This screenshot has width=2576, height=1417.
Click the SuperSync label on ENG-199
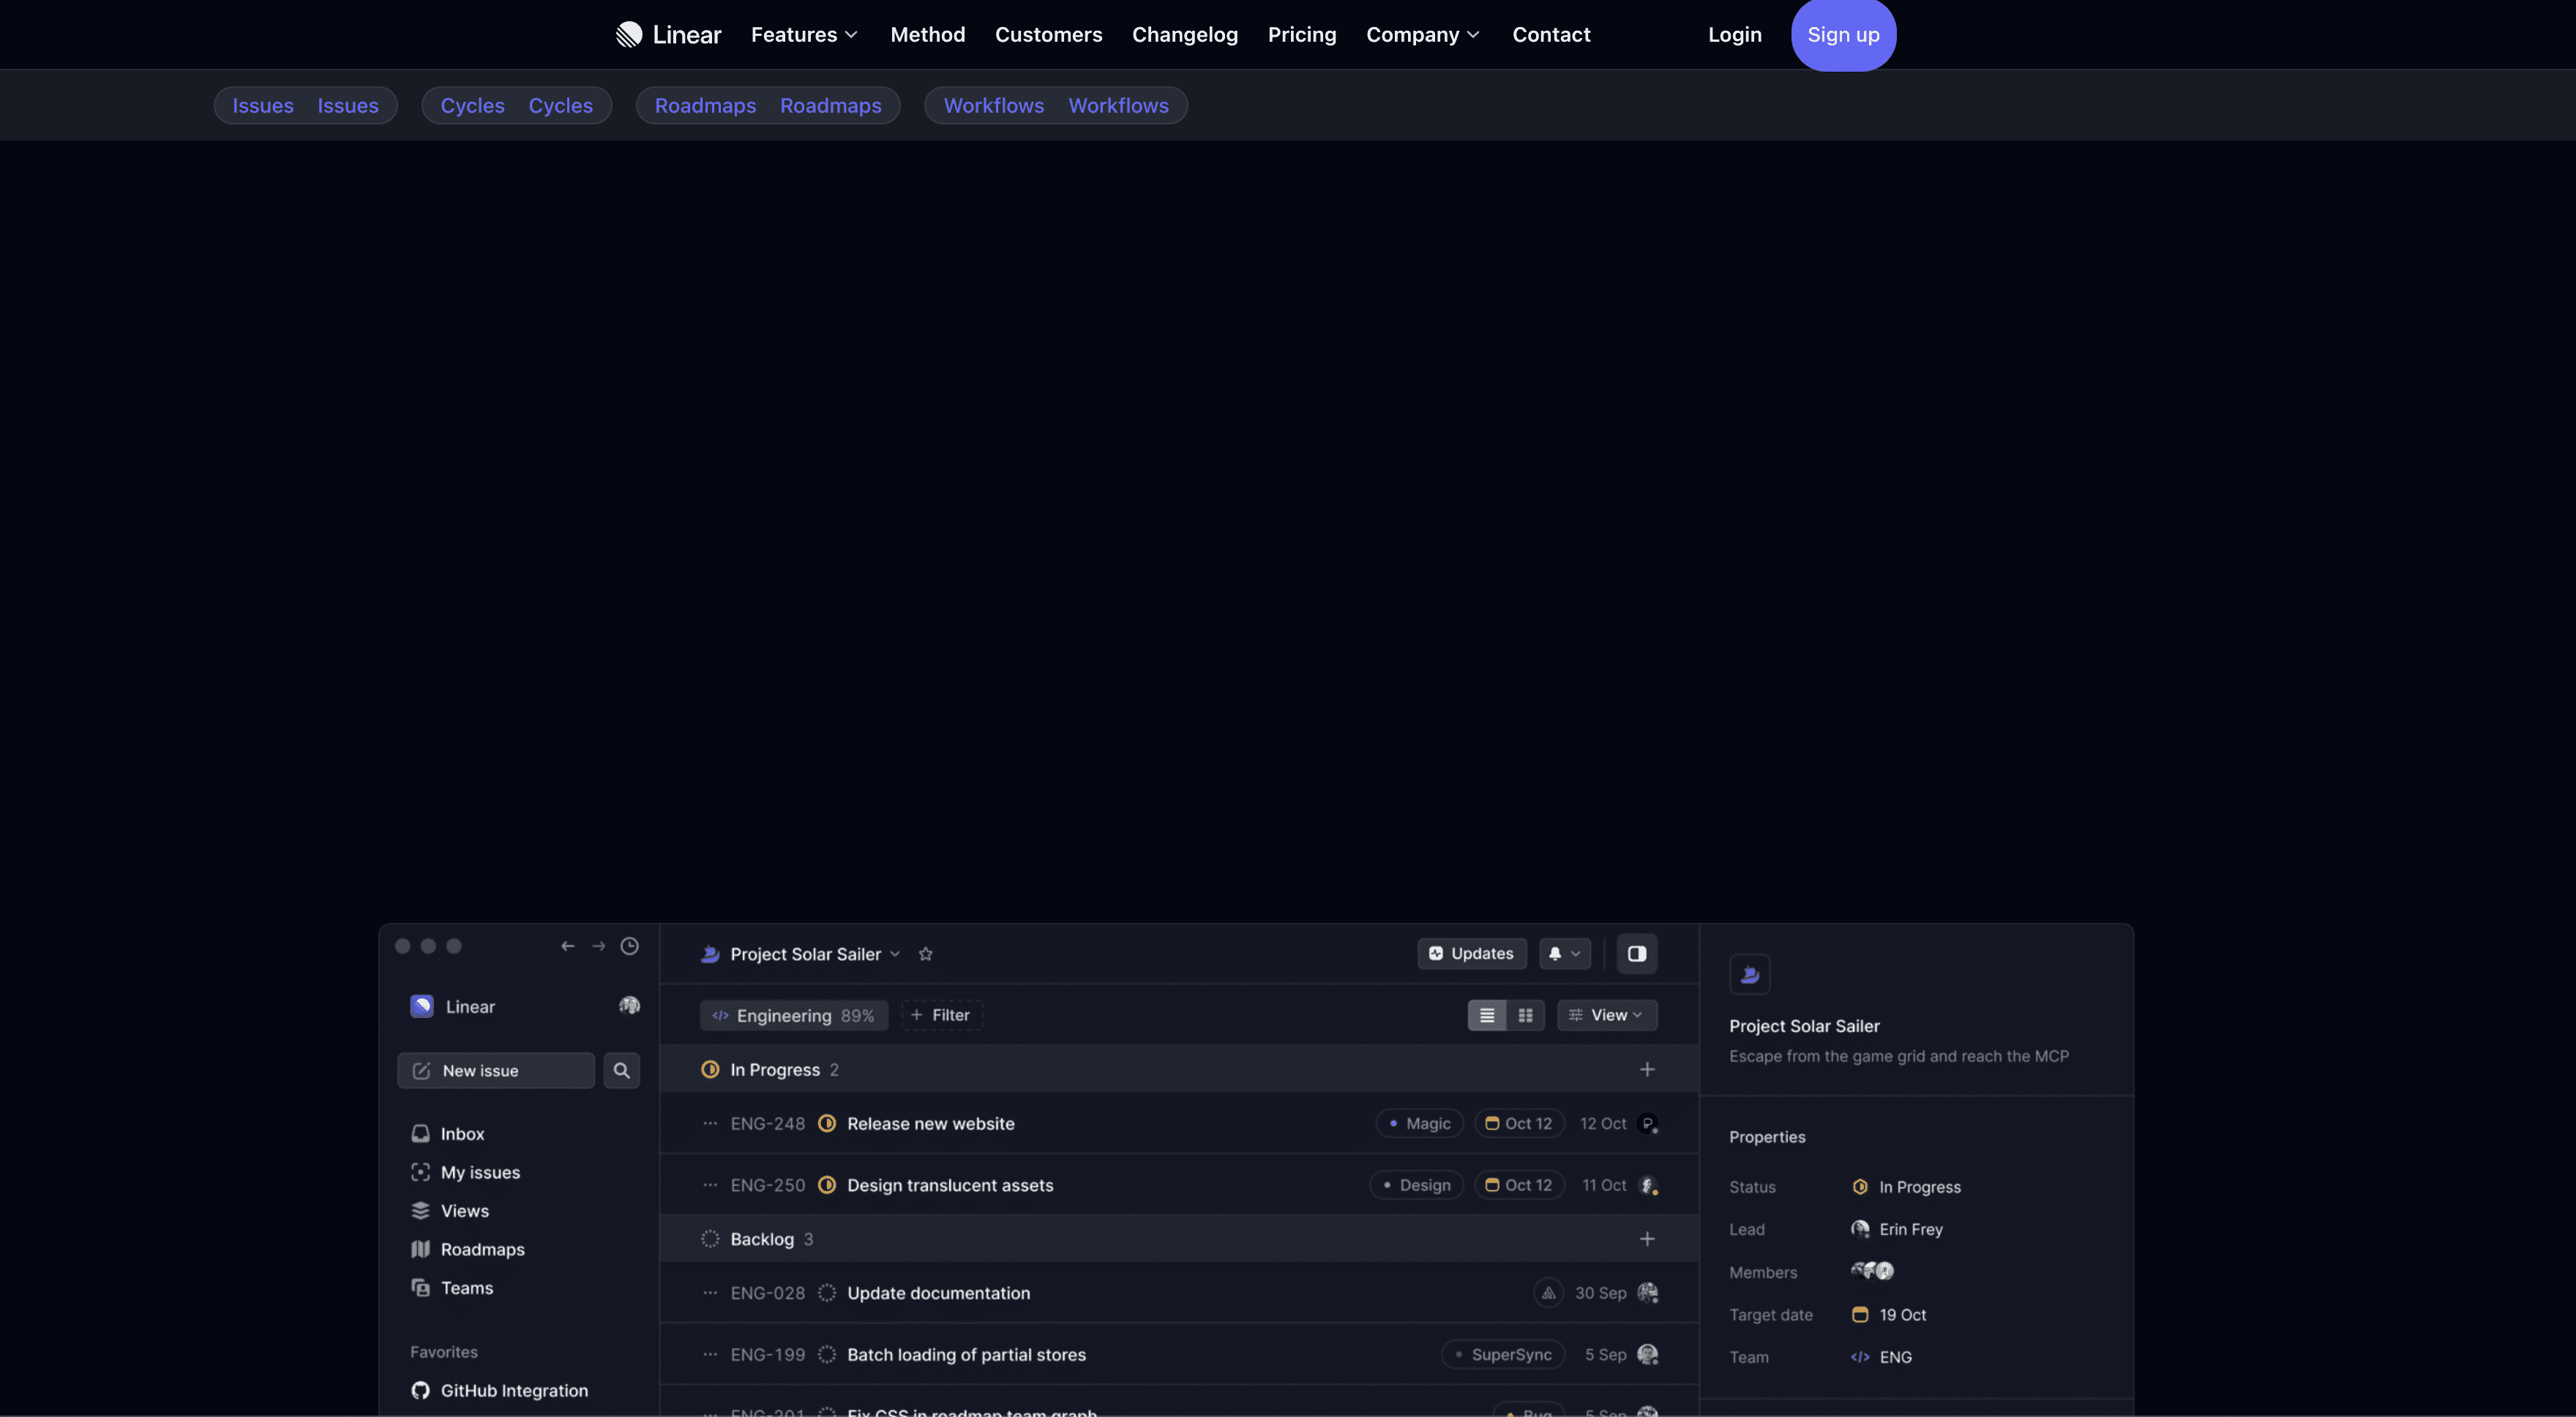(1503, 1355)
